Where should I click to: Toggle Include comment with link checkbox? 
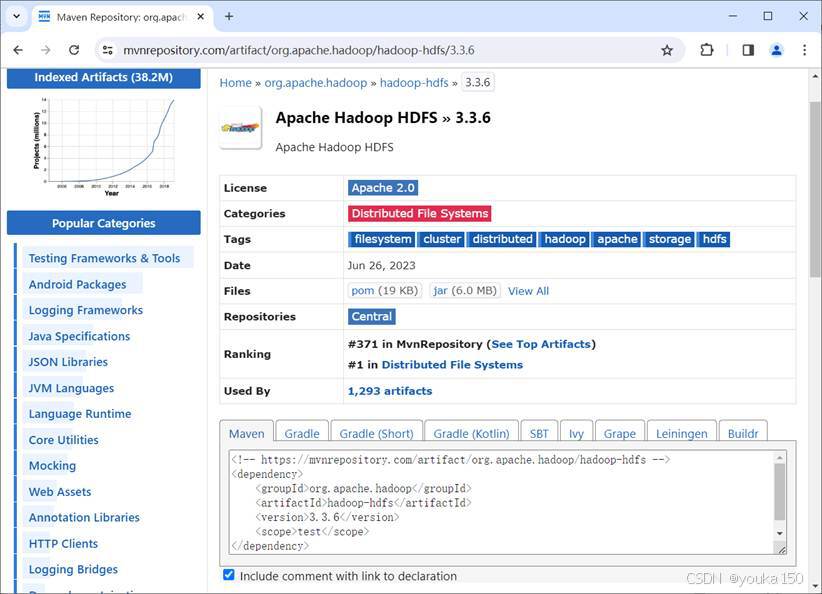pyautogui.click(x=229, y=575)
